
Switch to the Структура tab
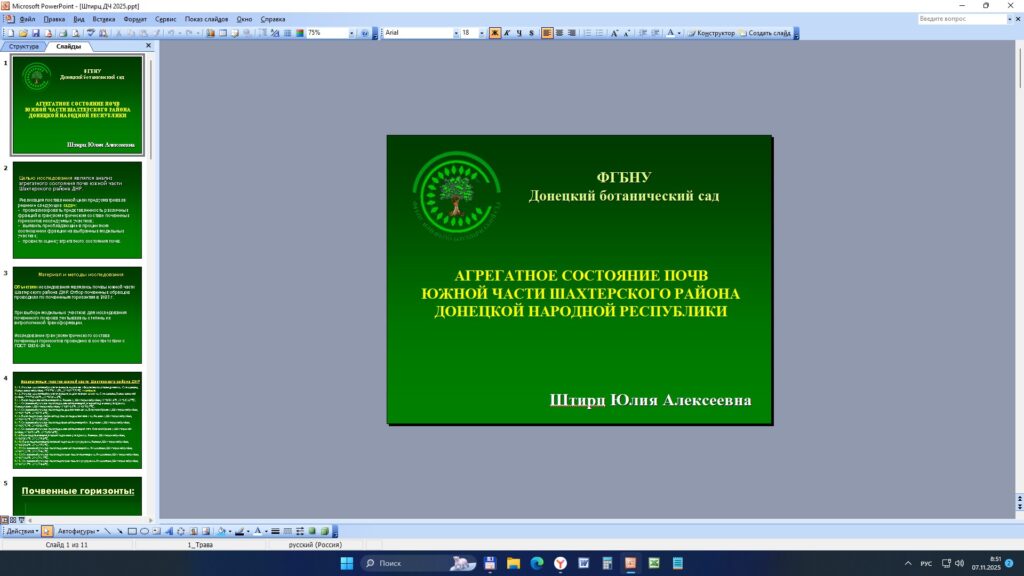[x=23, y=46]
